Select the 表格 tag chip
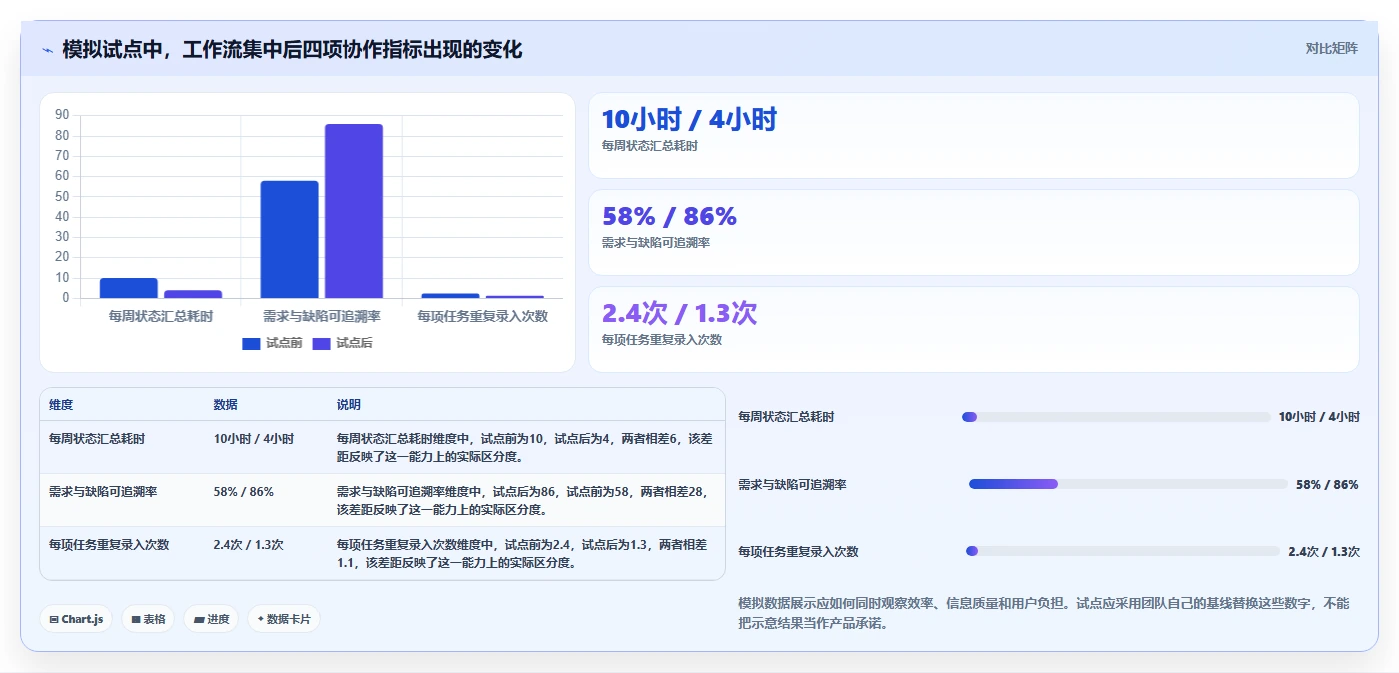This screenshot has height=673, width=1399. (148, 619)
